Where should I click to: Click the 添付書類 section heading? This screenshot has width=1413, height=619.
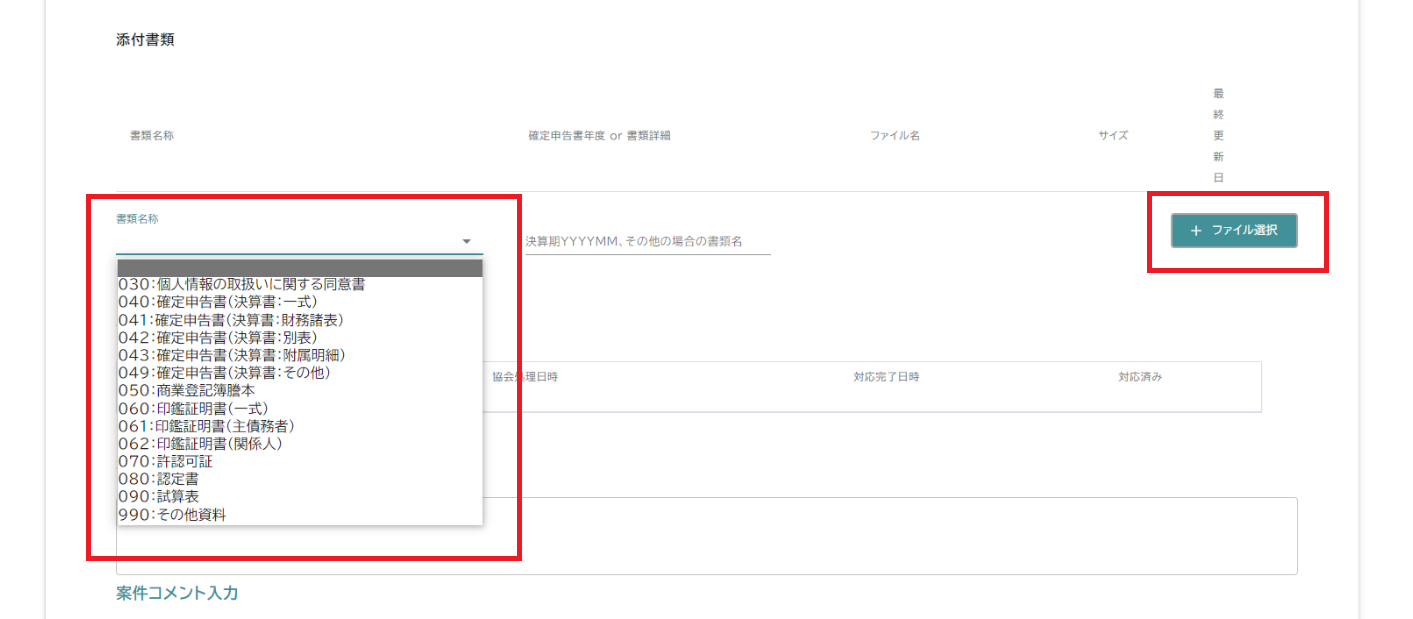[146, 41]
